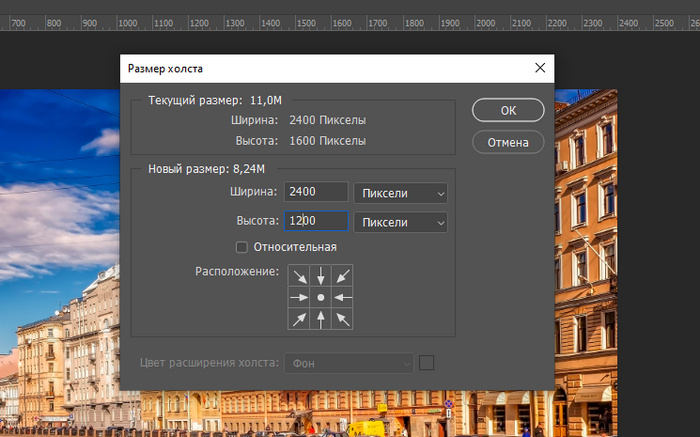The image size is (700, 437).
Task: Open canvas extension color dropdown Фон
Action: (x=349, y=363)
